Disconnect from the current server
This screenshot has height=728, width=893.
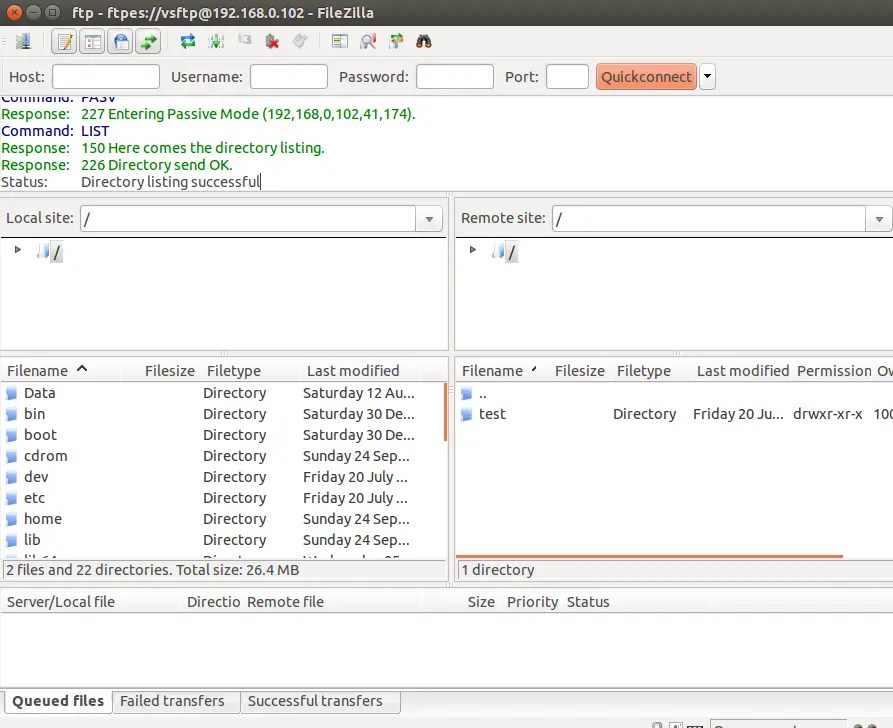pos(272,41)
